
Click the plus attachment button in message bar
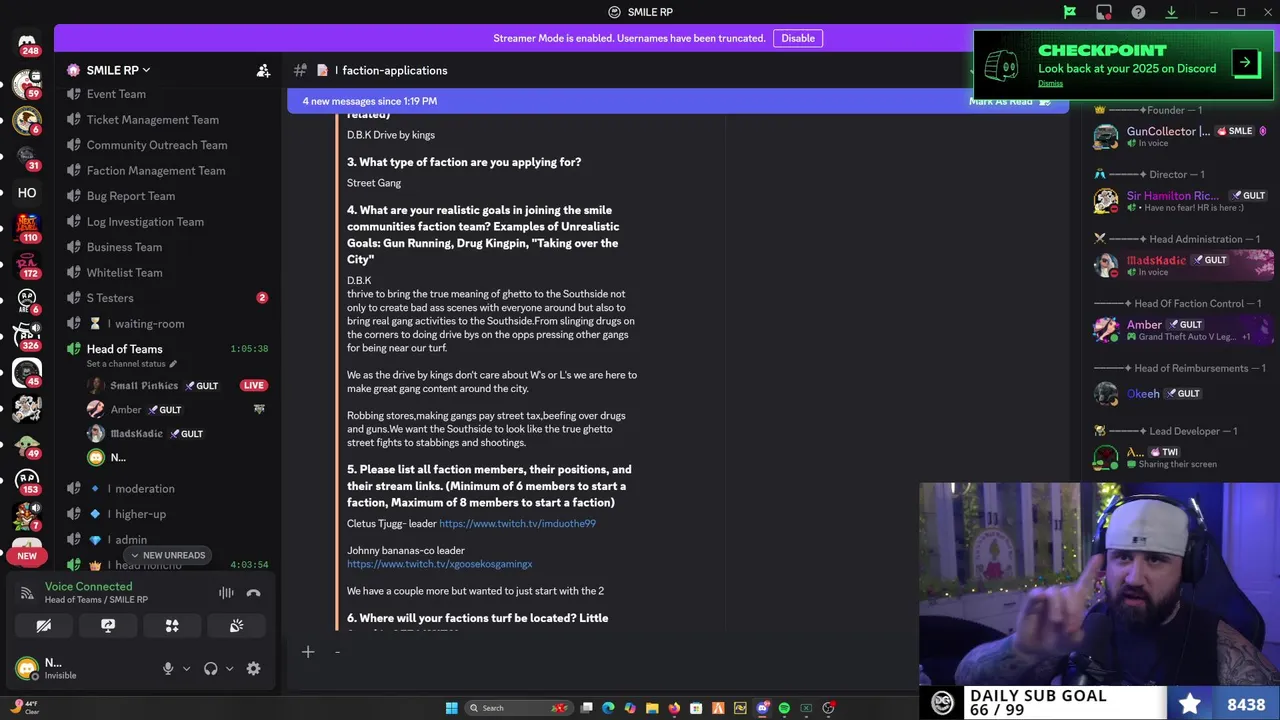tap(308, 652)
